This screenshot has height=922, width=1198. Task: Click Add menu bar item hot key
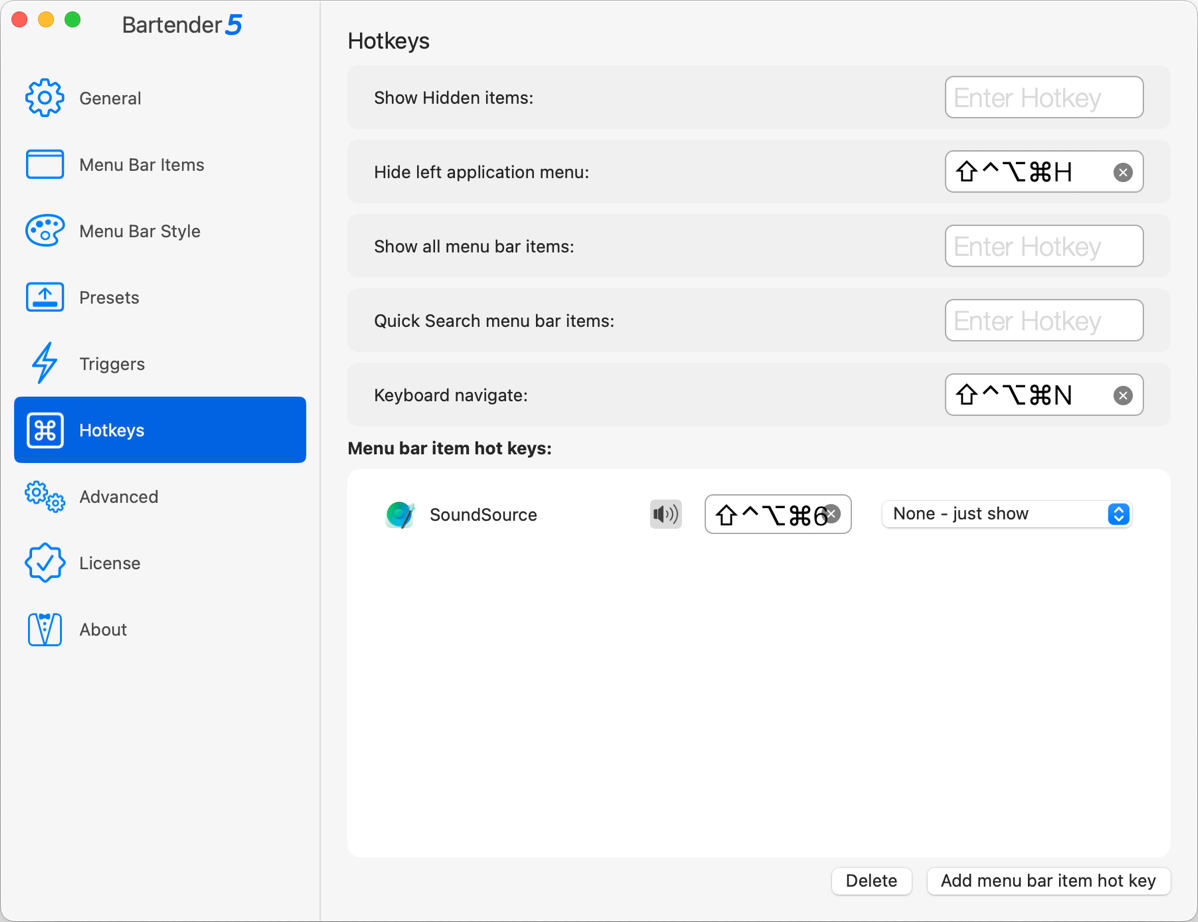pyautogui.click(x=1048, y=881)
